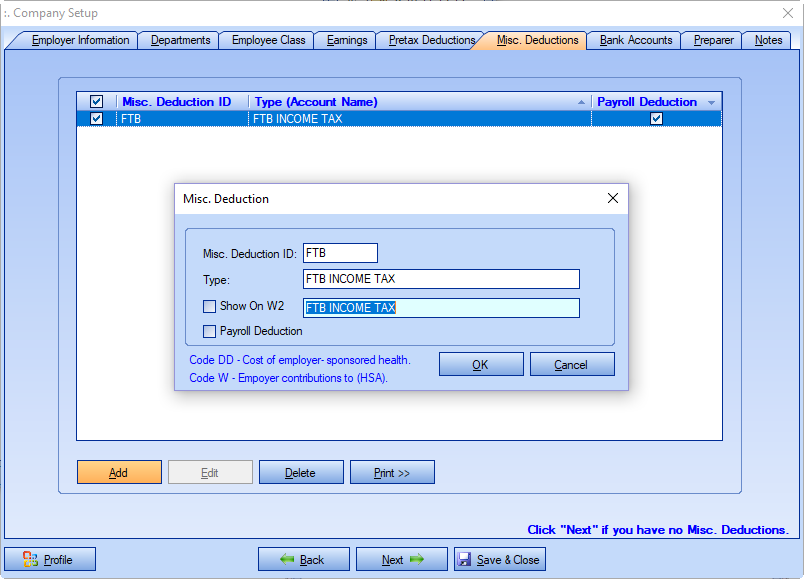Toggle FTB row Payroll Deduction checkbox

point(656,118)
